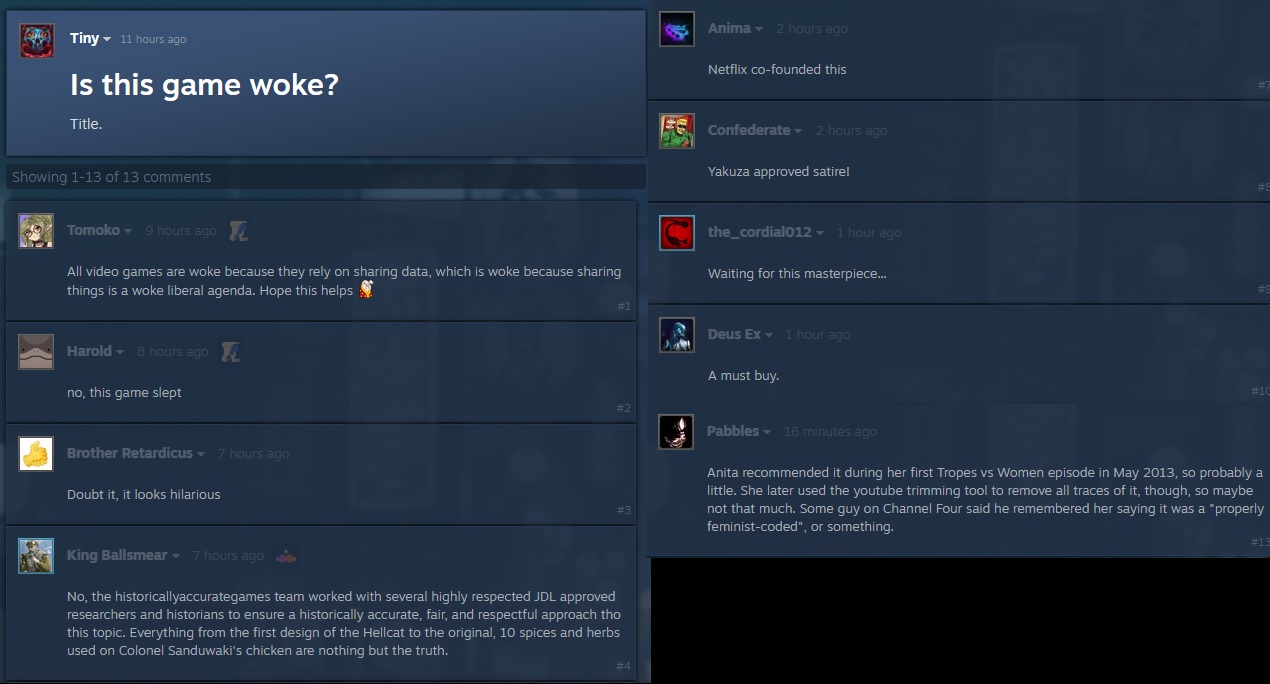
Task: Click the Anima username link
Action: coord(729,28)
